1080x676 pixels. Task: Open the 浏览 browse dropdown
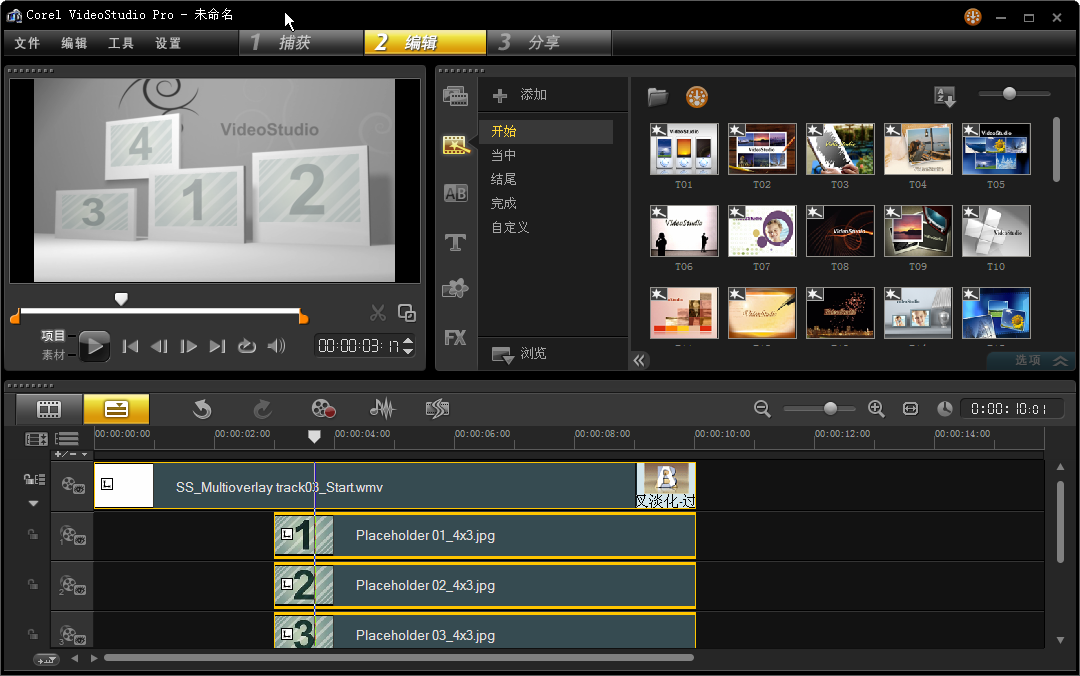(519, 354)
